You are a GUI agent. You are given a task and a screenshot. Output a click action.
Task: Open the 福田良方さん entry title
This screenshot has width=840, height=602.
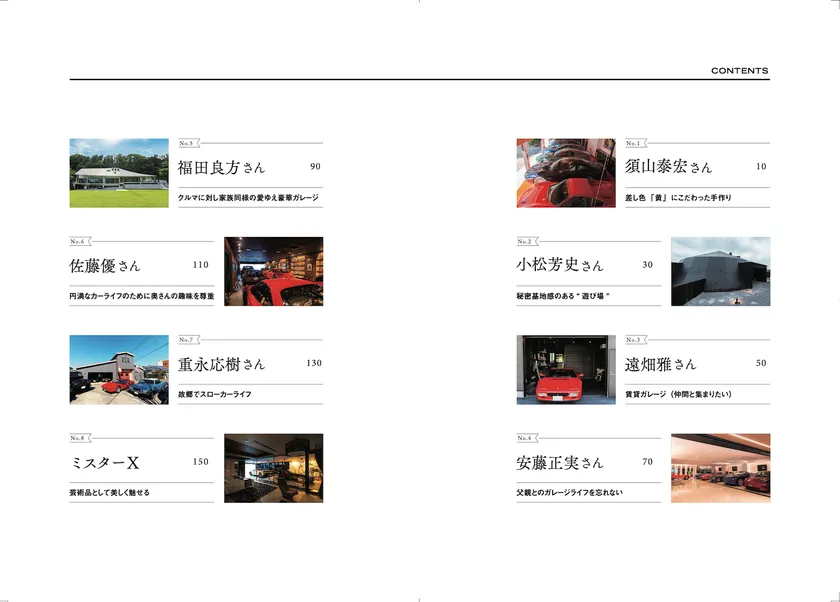pyautogui.click(x=221, y=167)
